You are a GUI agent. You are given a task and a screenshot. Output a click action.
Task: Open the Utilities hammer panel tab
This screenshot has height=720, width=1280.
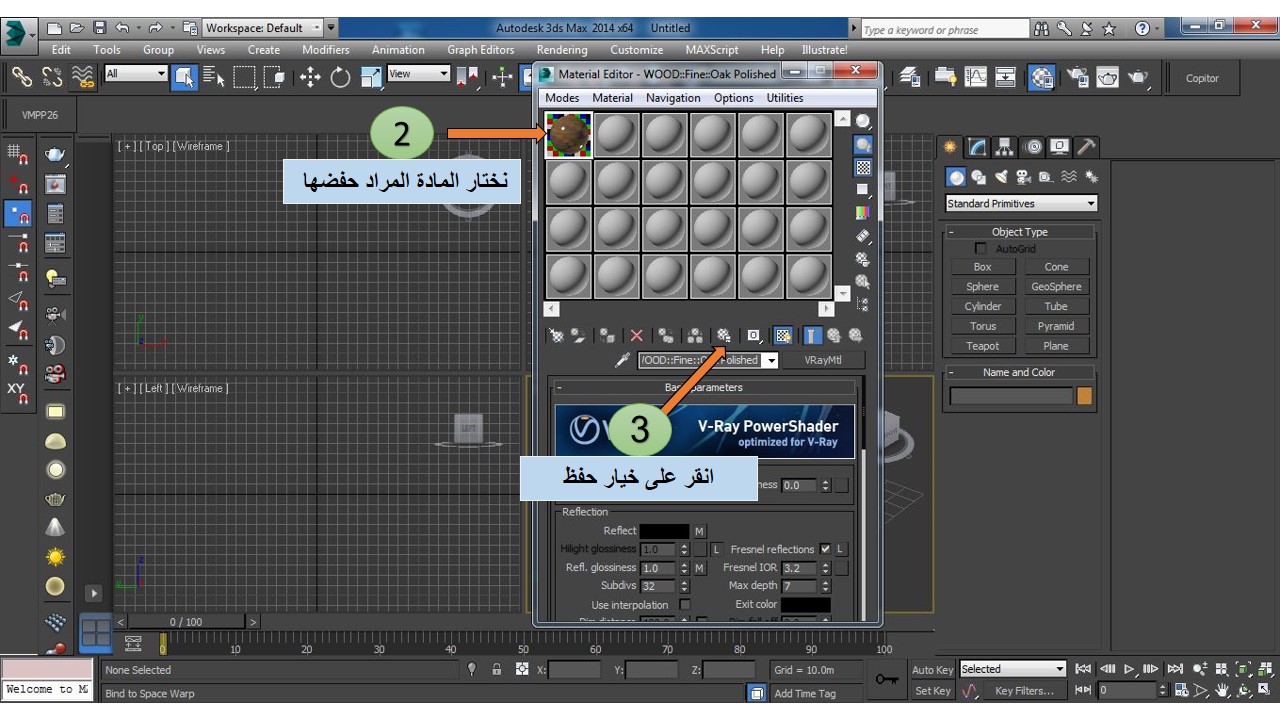pos(1085,147)
